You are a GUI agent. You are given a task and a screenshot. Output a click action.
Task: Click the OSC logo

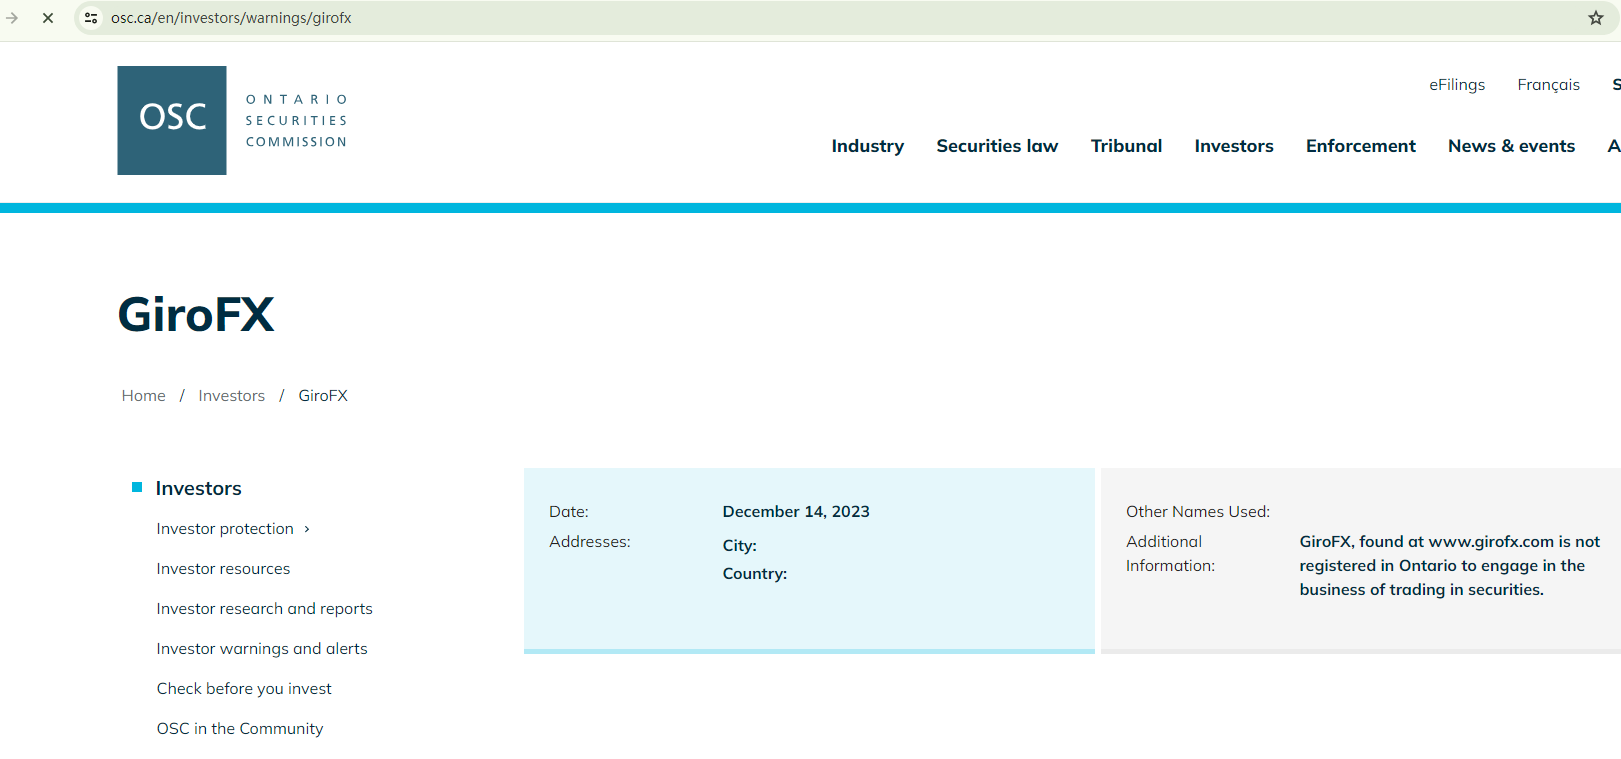click(172, 120)
